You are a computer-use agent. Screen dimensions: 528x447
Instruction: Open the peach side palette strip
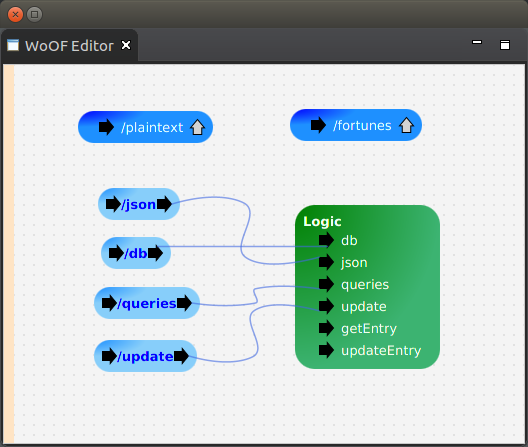click(x=9, y=254)
